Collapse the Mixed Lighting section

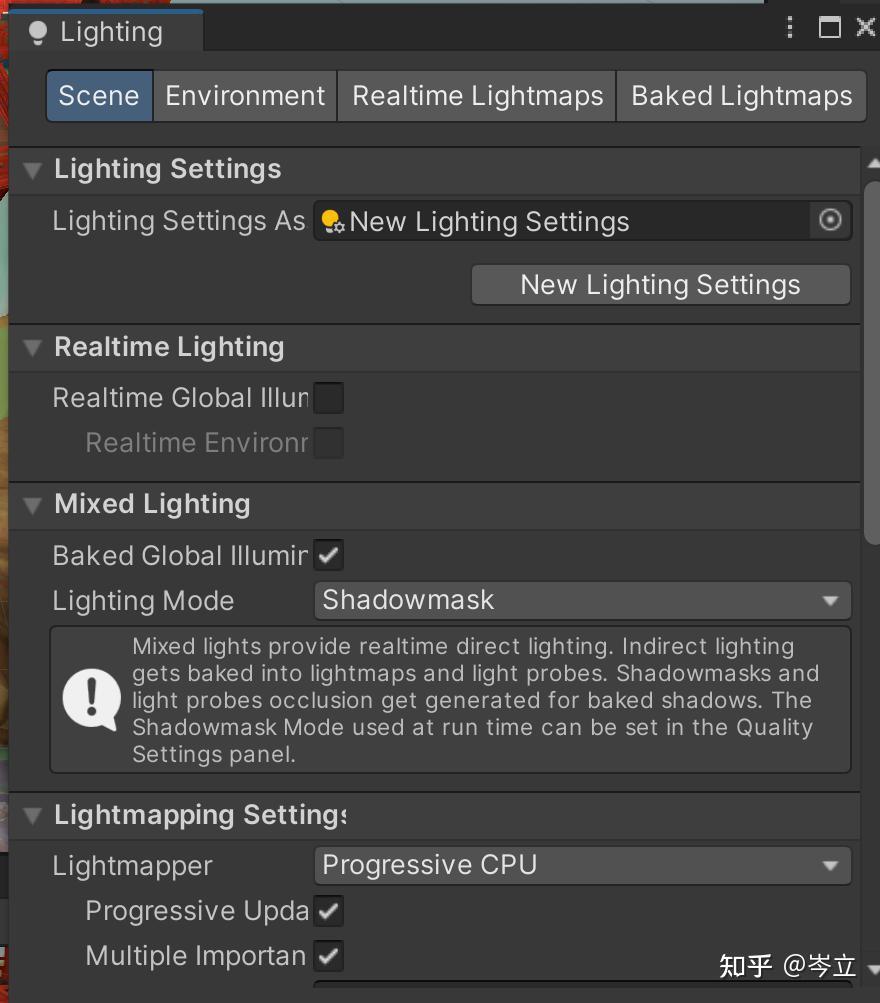tap(31, 504)
